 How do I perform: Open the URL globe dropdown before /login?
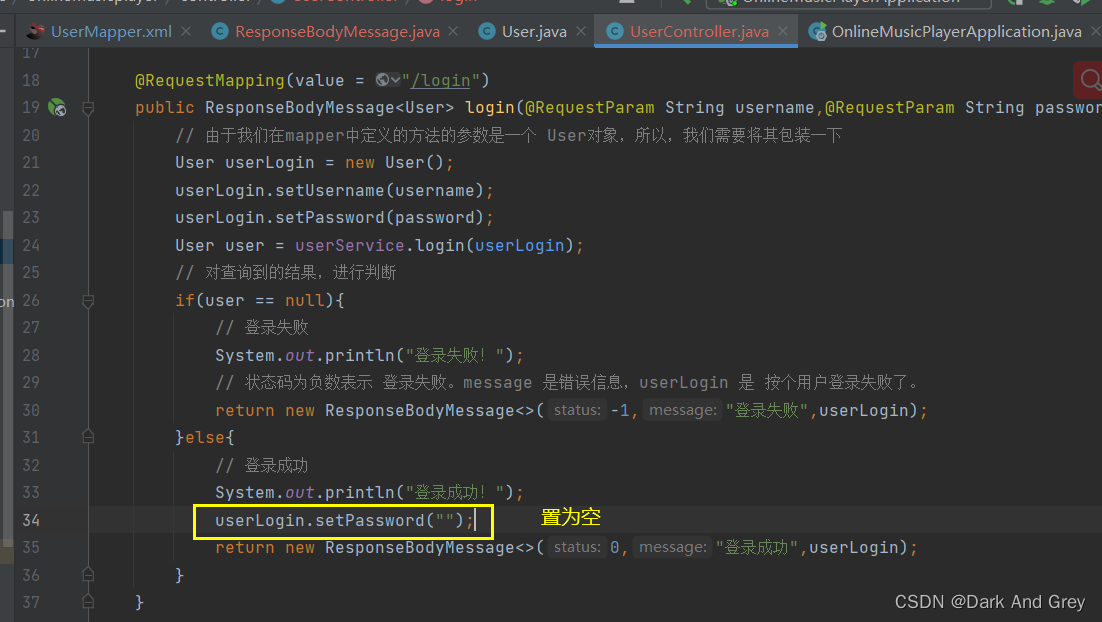point(388,80)
